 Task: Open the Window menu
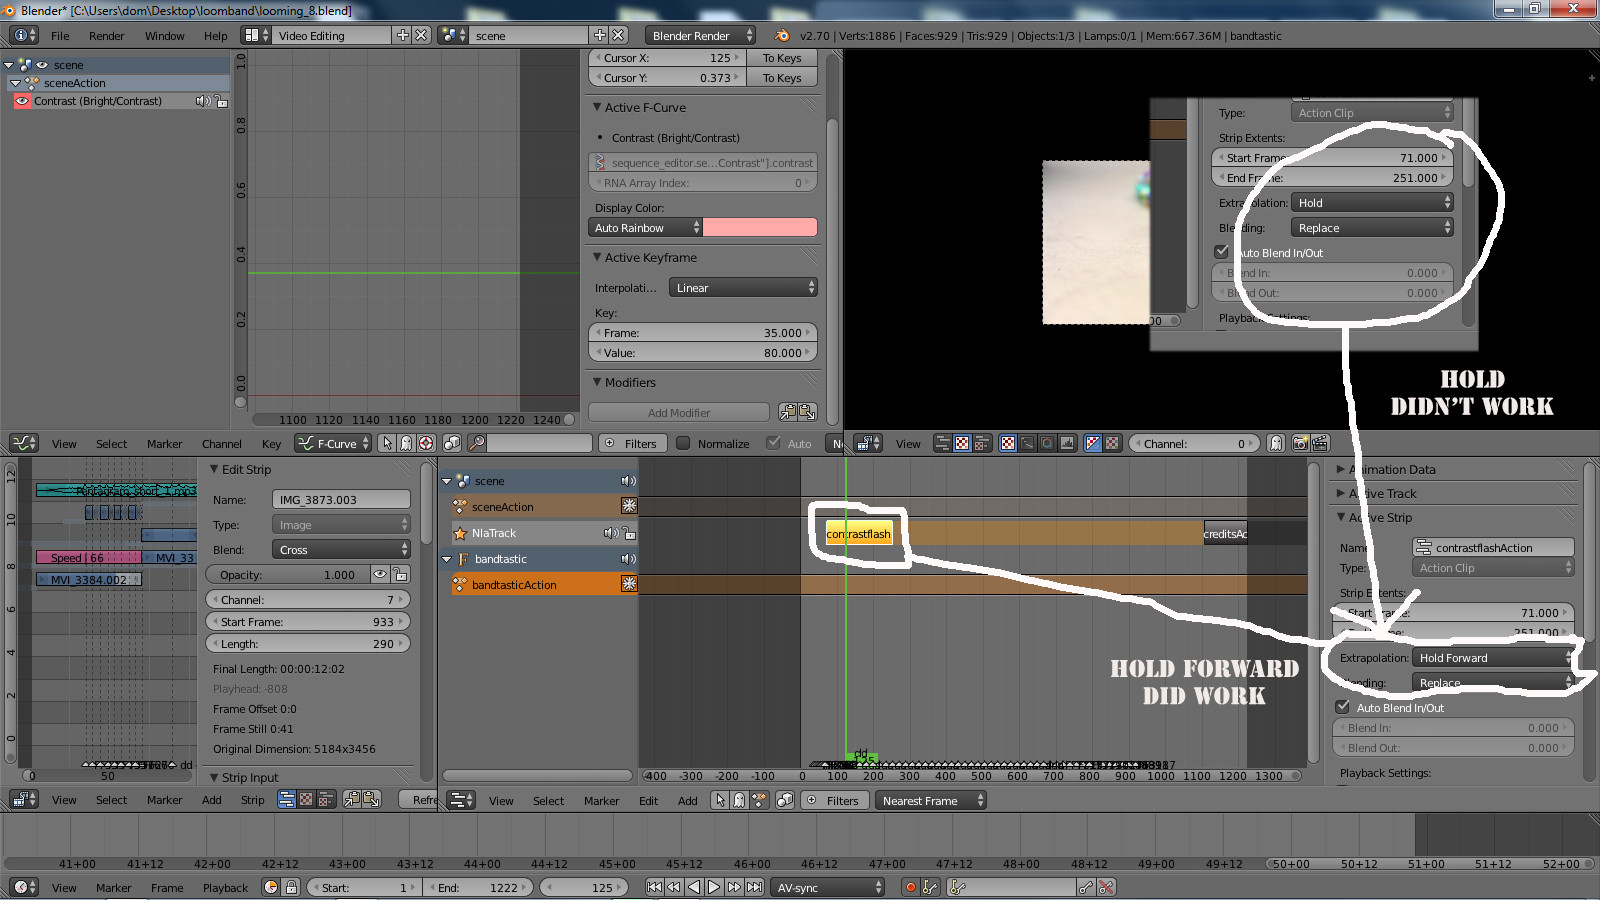165,36
